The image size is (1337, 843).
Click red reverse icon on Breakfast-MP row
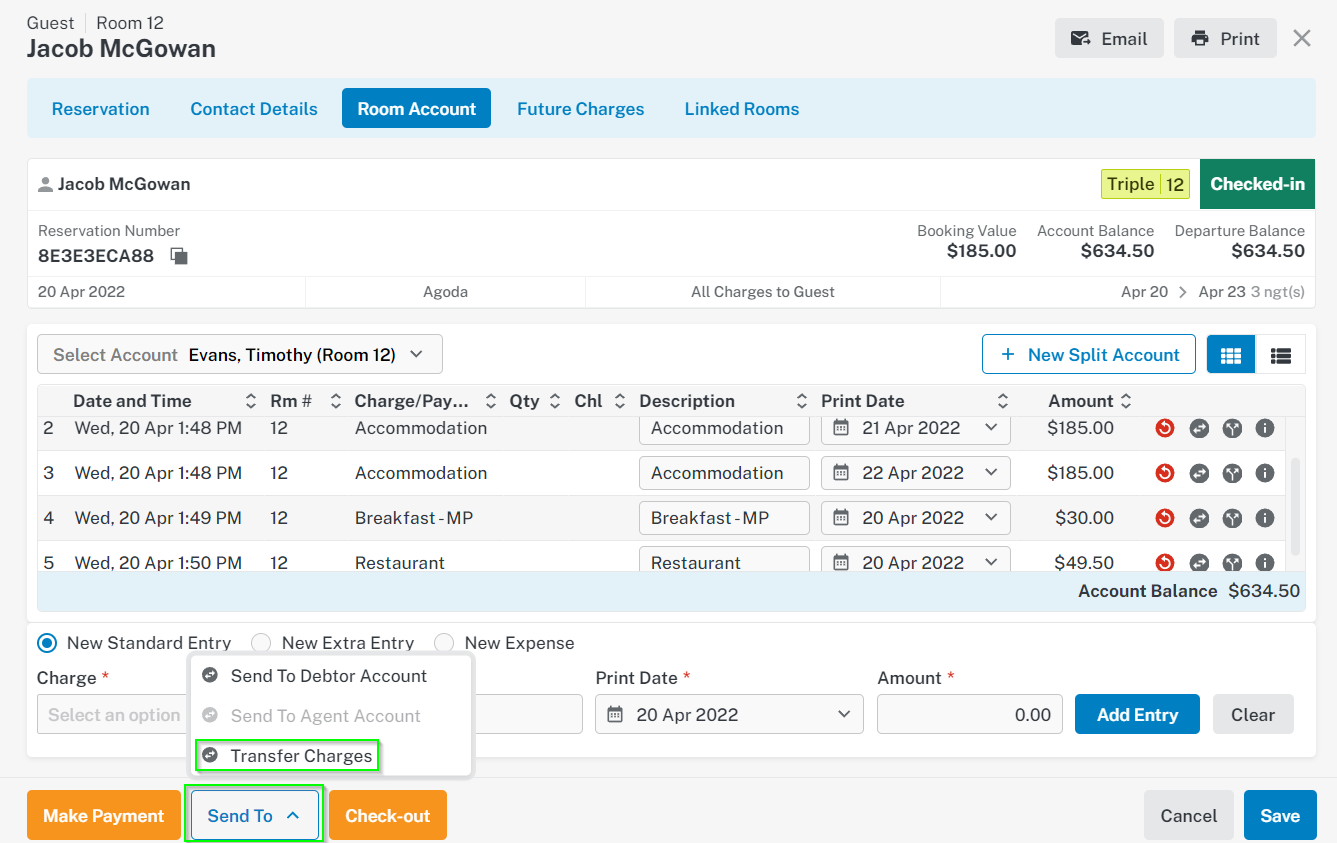tap(1164, 518)
